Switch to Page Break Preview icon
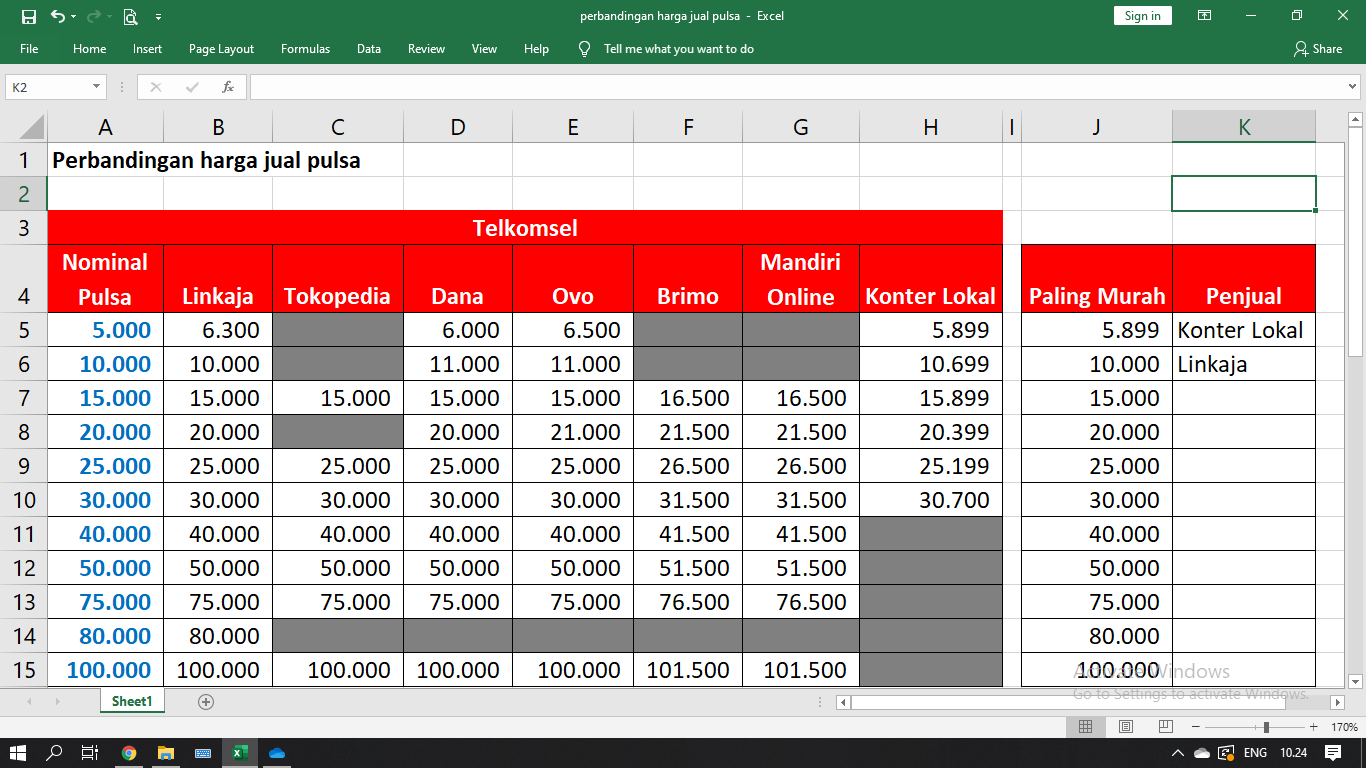 [x=1165, y=727]
